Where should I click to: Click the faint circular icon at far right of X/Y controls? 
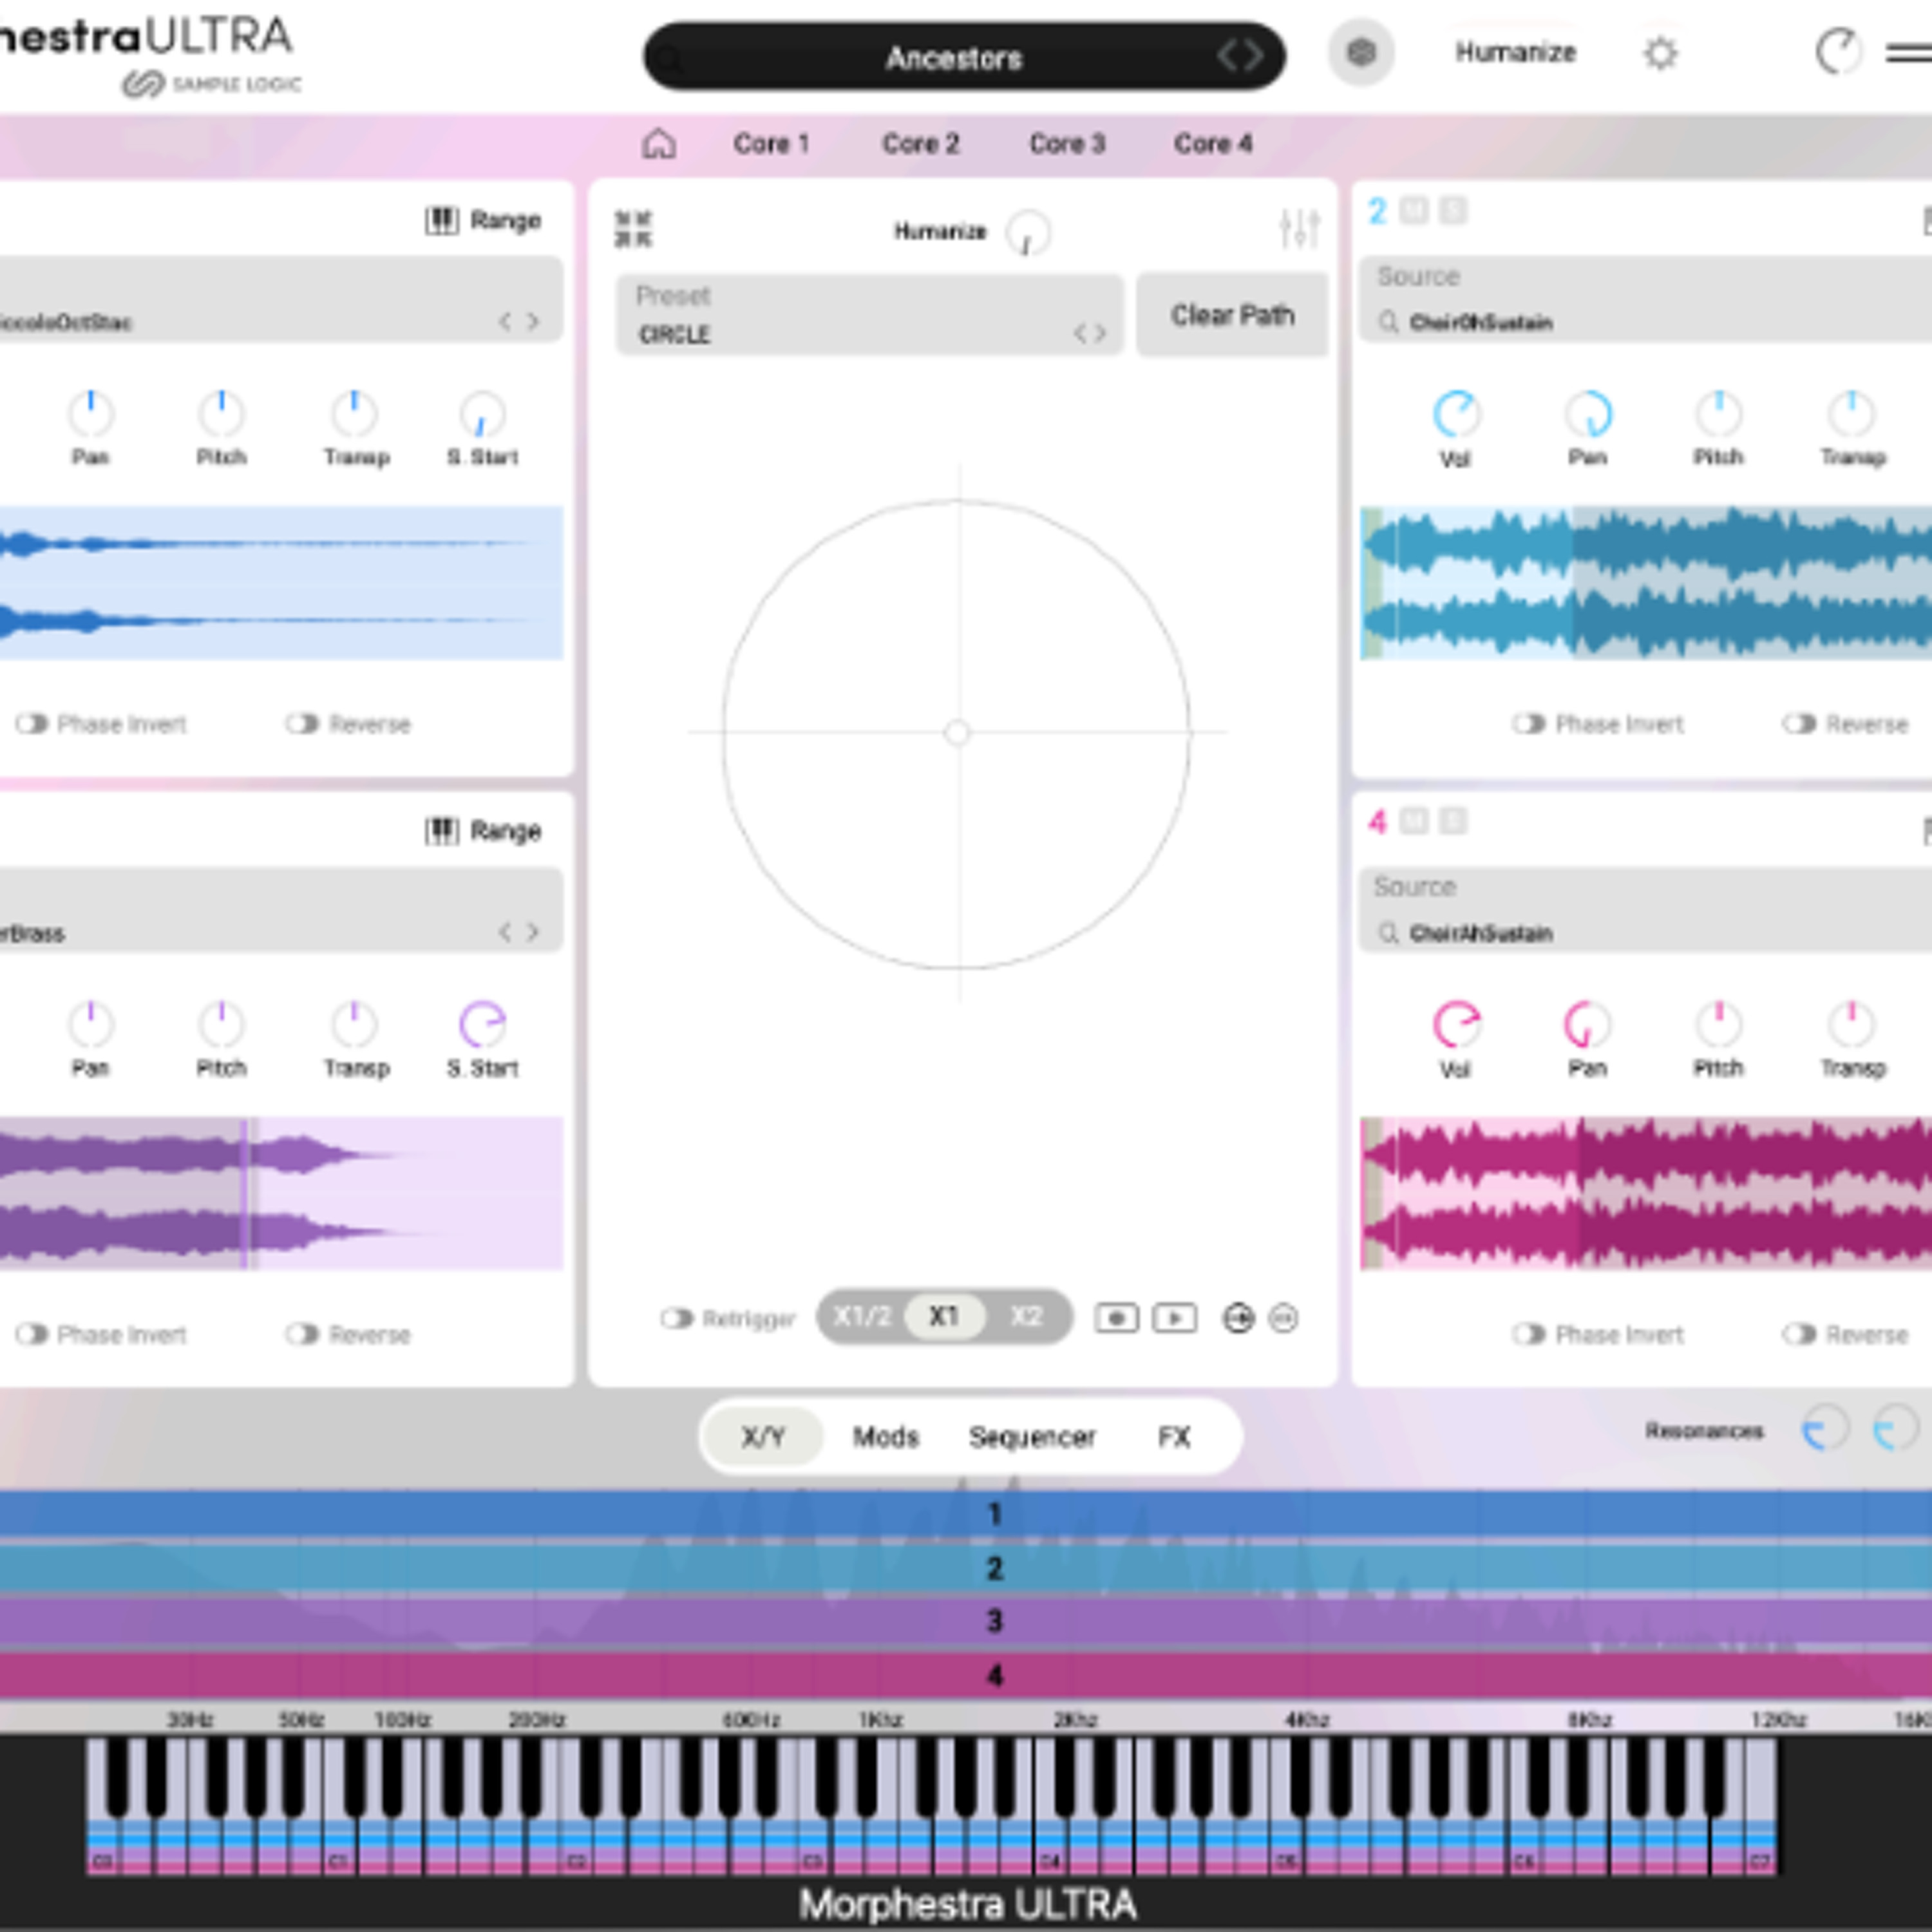(1283, 1319)
